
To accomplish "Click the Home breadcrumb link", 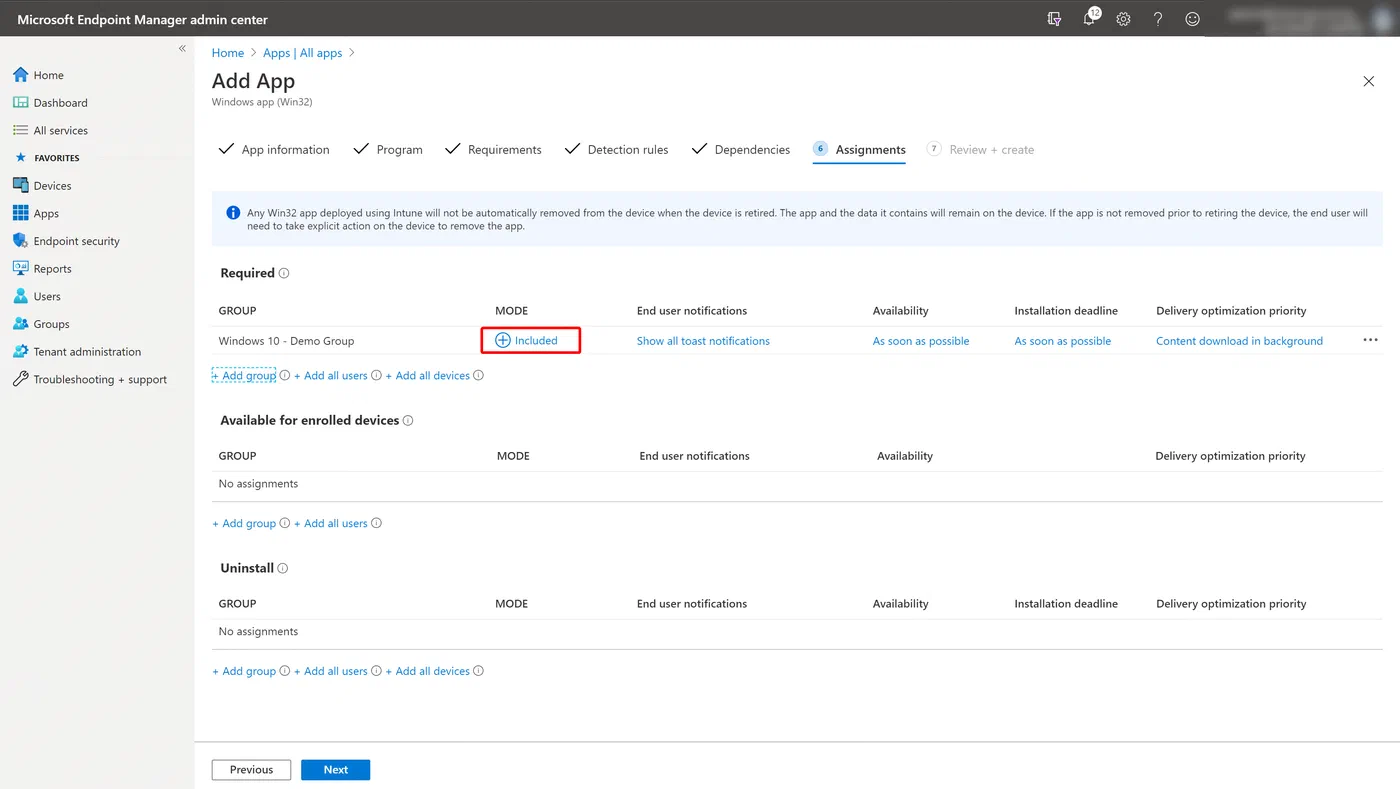I will click(x=228, y=53).
